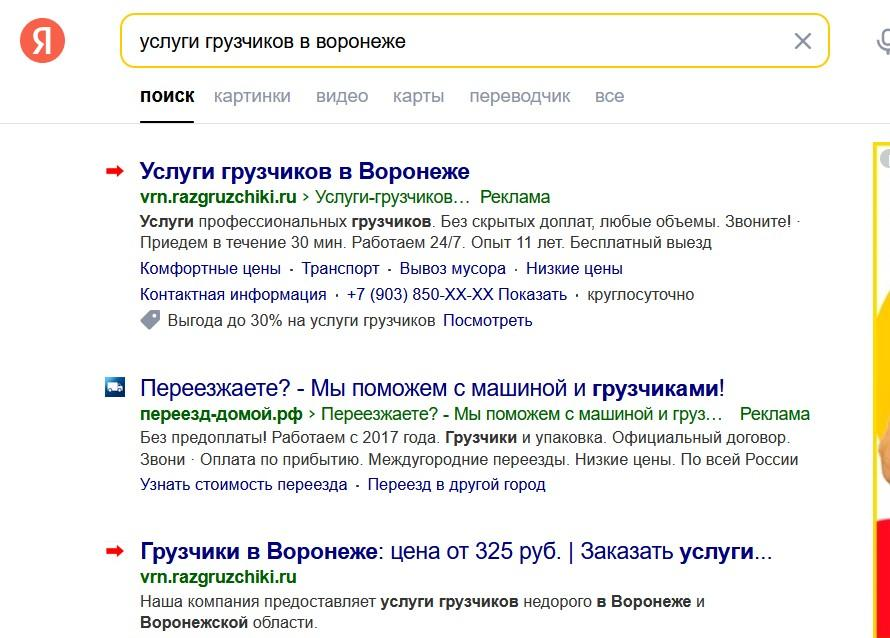
Task: Open the Услуги грузчиков в Воронеже result title
Action: 304,171
